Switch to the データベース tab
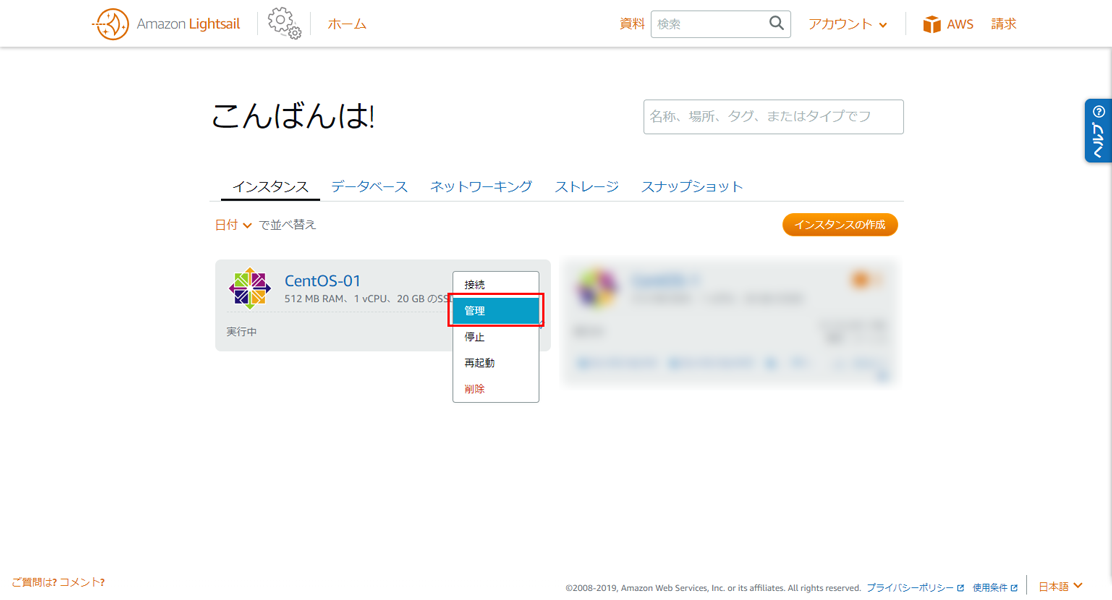This screenshot has width=1112, height=600. click(369, 187)
